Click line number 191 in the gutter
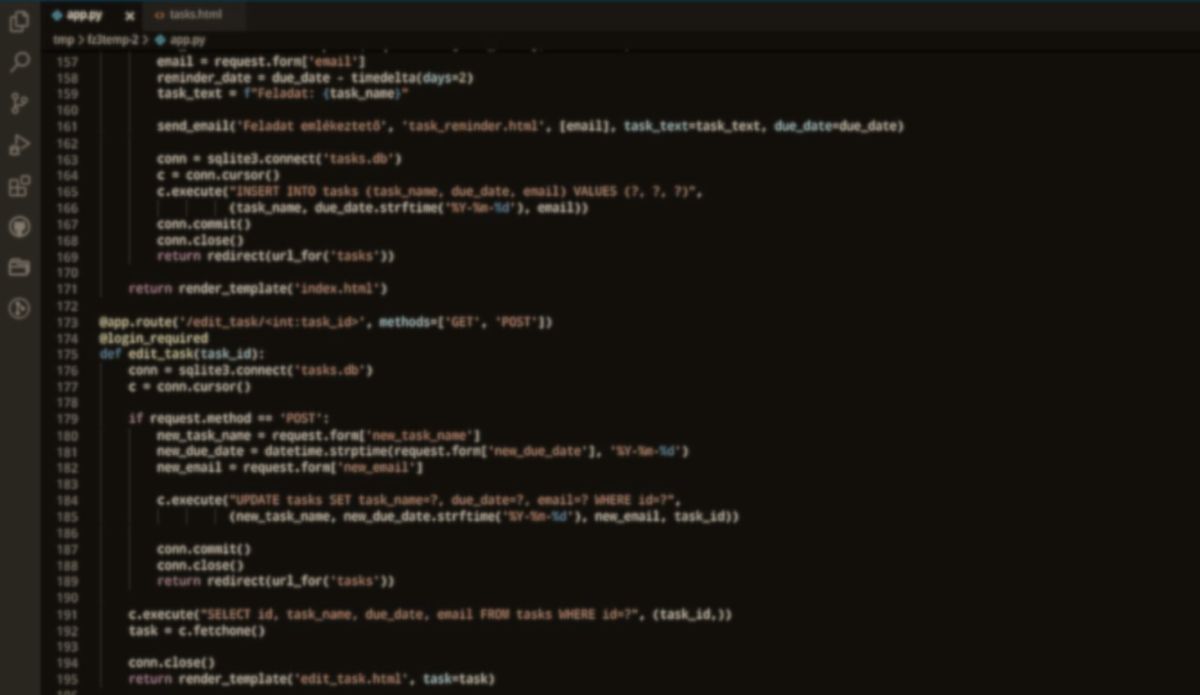The width and height of the screenshot is (1200, 695). (67, 615)
